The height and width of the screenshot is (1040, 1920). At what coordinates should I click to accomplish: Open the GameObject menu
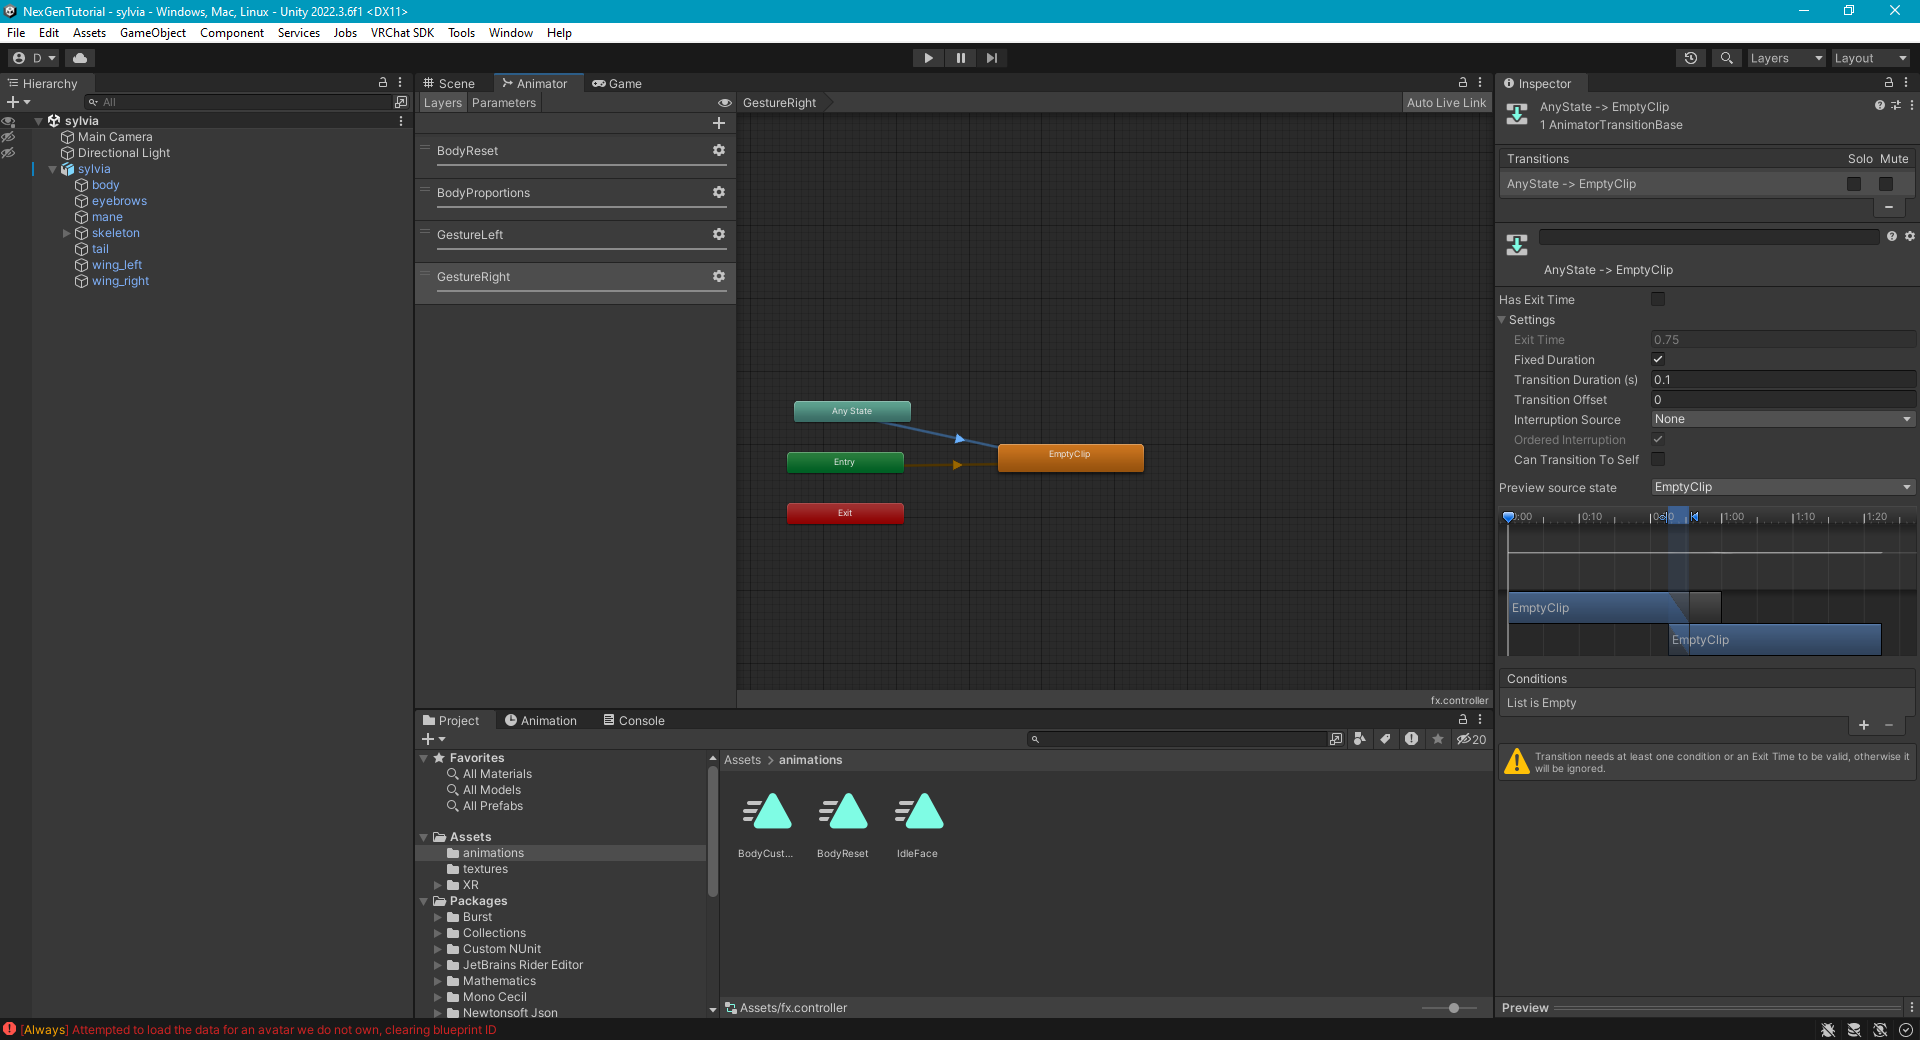(x=153, y=33)
